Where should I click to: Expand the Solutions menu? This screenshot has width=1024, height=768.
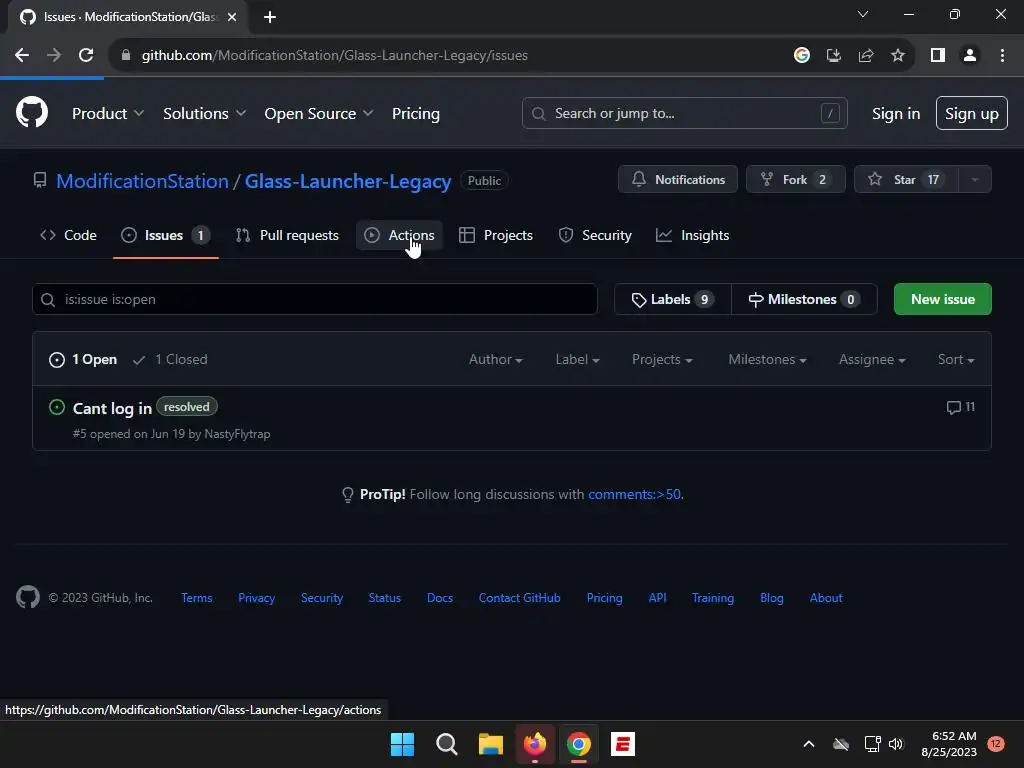[x=204, y=114]
